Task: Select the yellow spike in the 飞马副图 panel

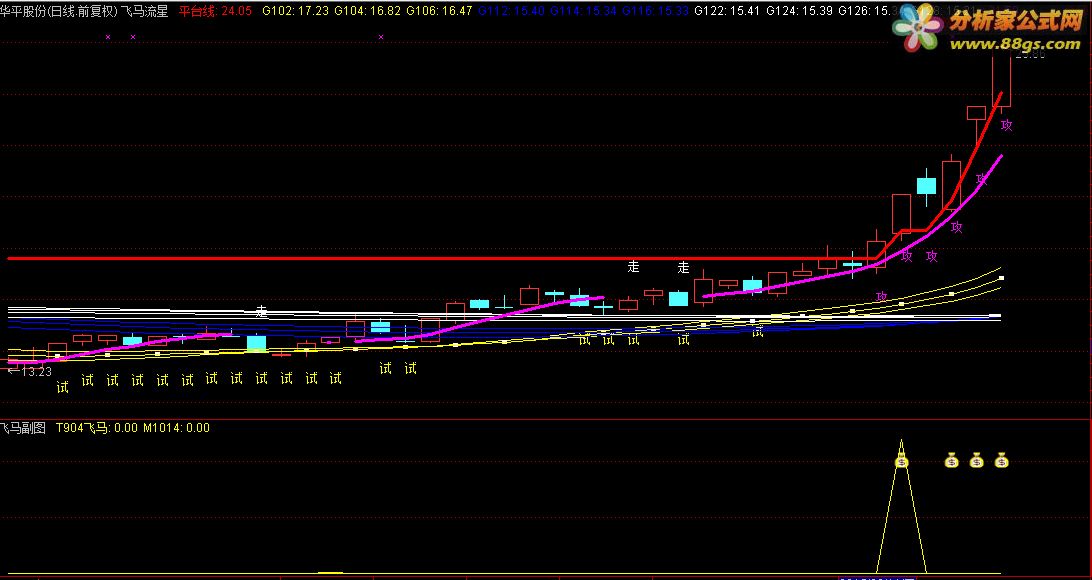Action: [x=901, y=507]
